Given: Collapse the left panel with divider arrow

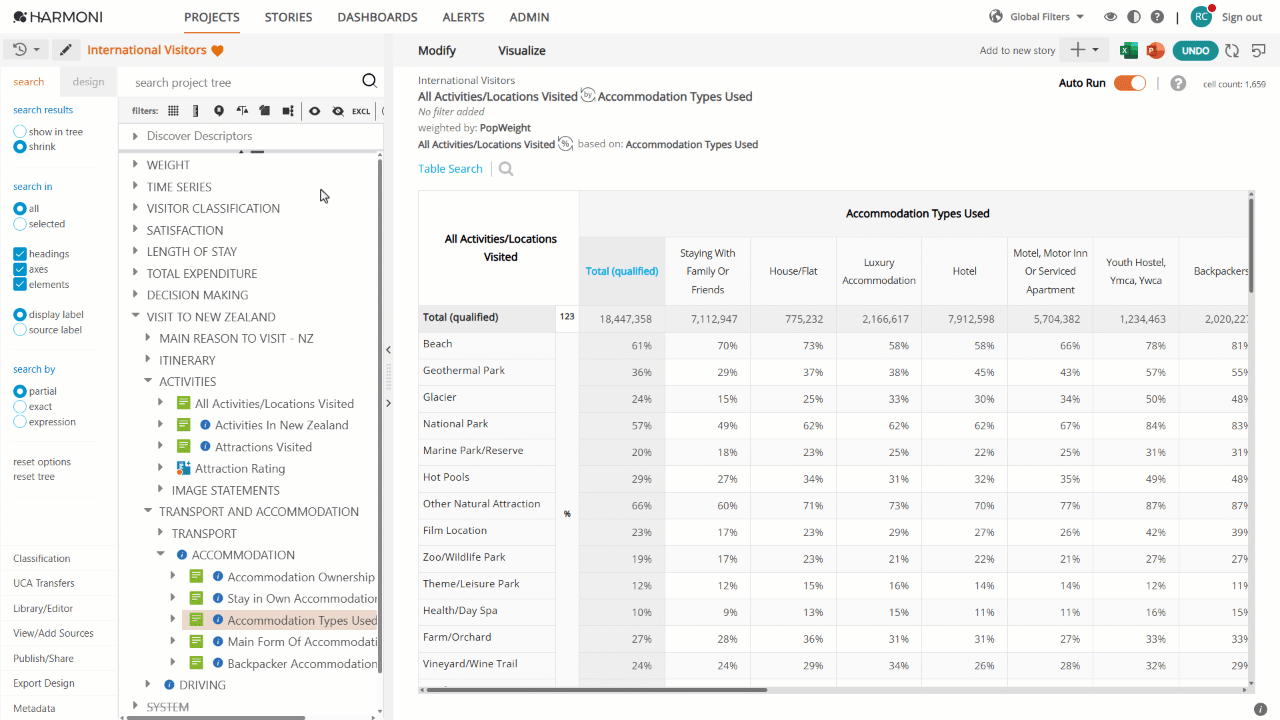Looking at the screenshot, I should pyautogui.click(x=388, y=350).
